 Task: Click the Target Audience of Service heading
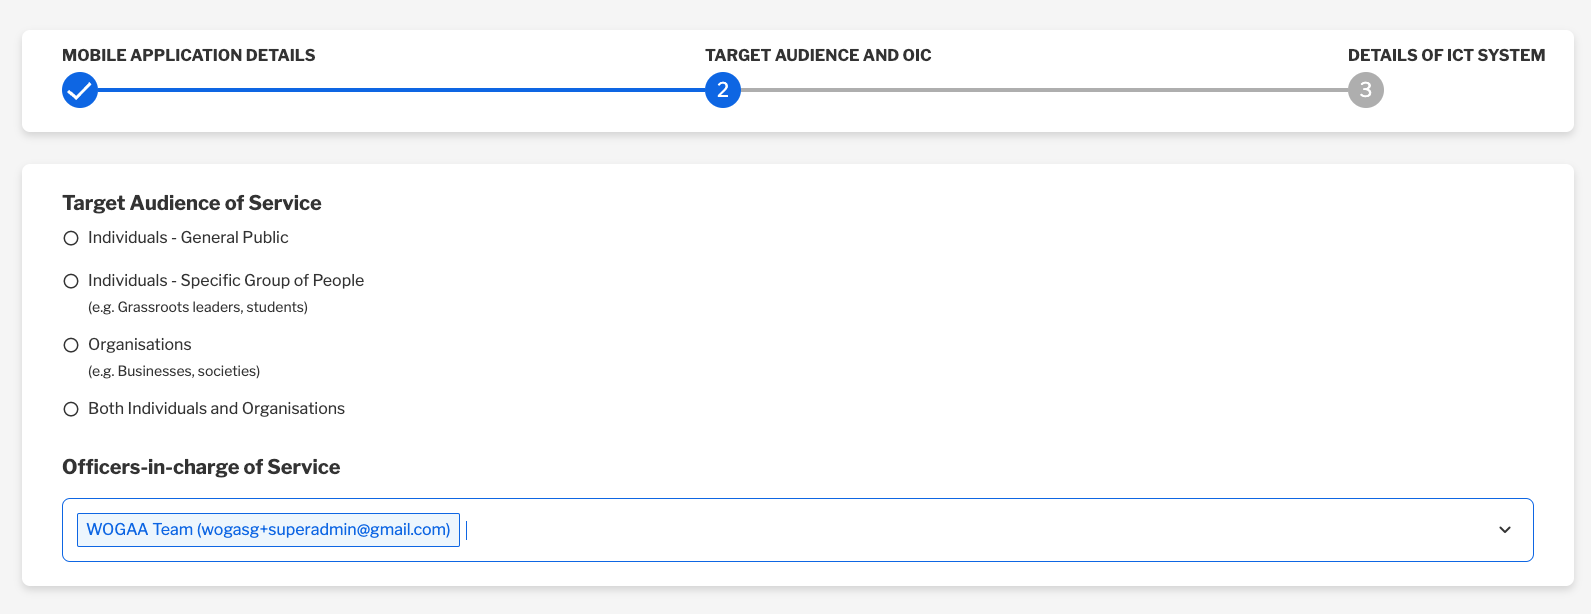[x=192, y=203]
